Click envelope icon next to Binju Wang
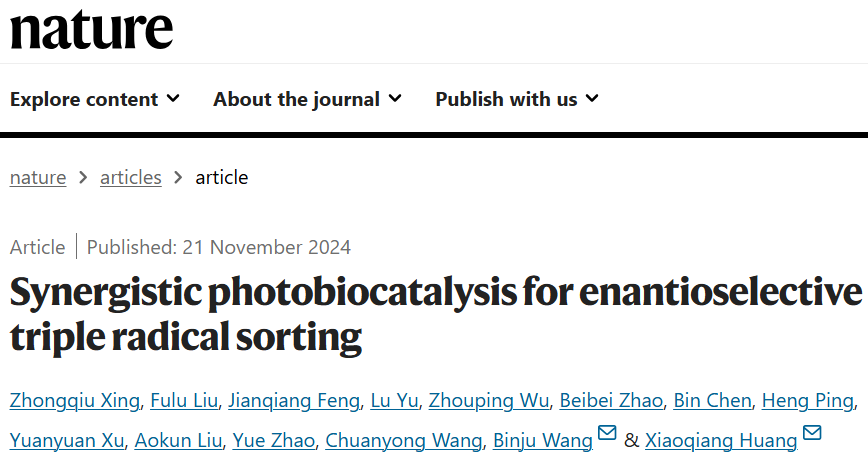 [607, 433]
